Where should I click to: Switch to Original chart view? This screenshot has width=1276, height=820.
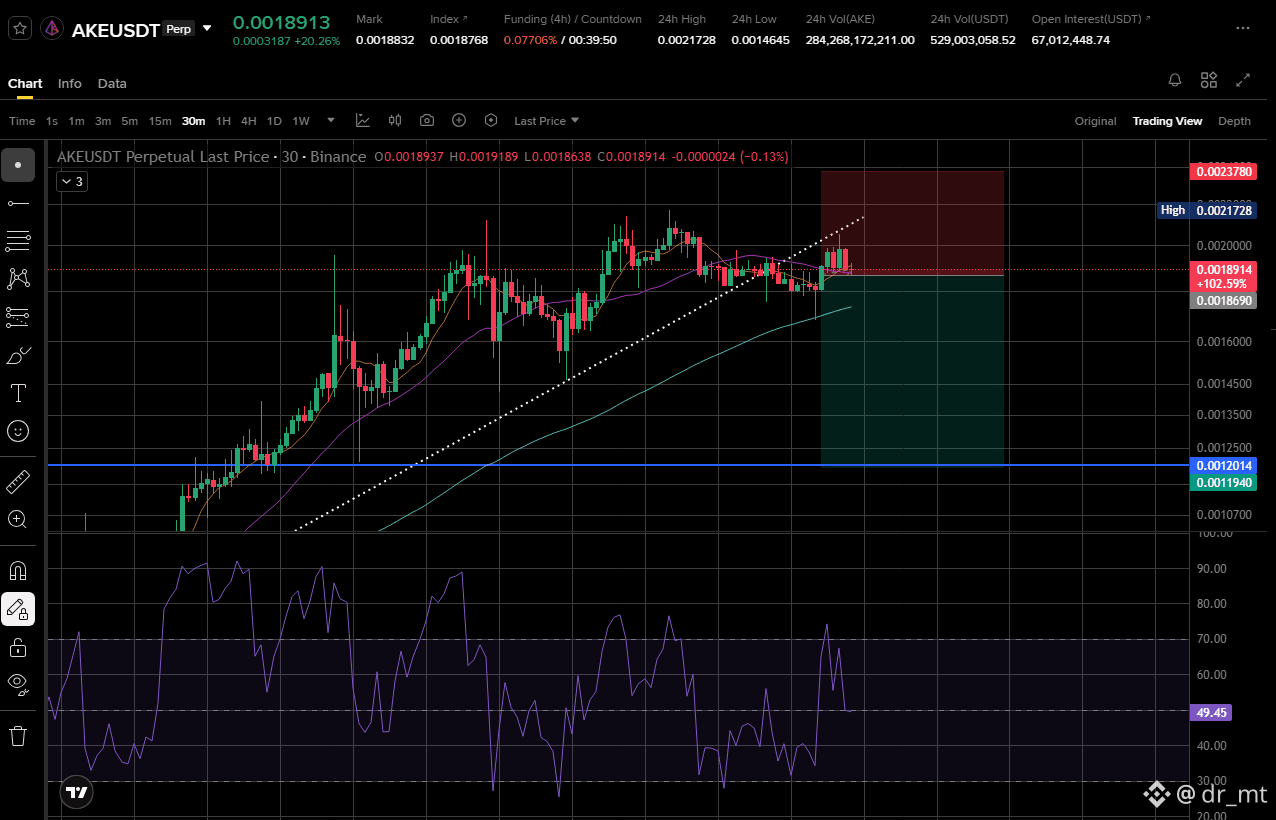click(x=1095, y=121)
